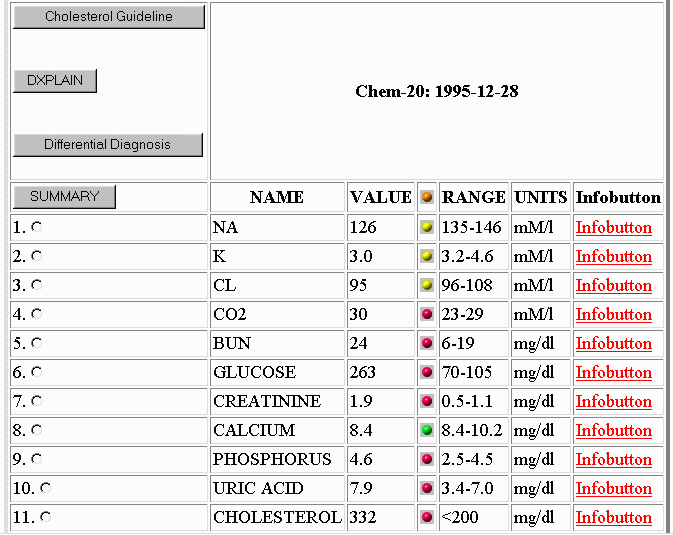This screenshot has height=535, width=673.
Task: Open Infobutton link for BUN
Action: coord(613,344)
